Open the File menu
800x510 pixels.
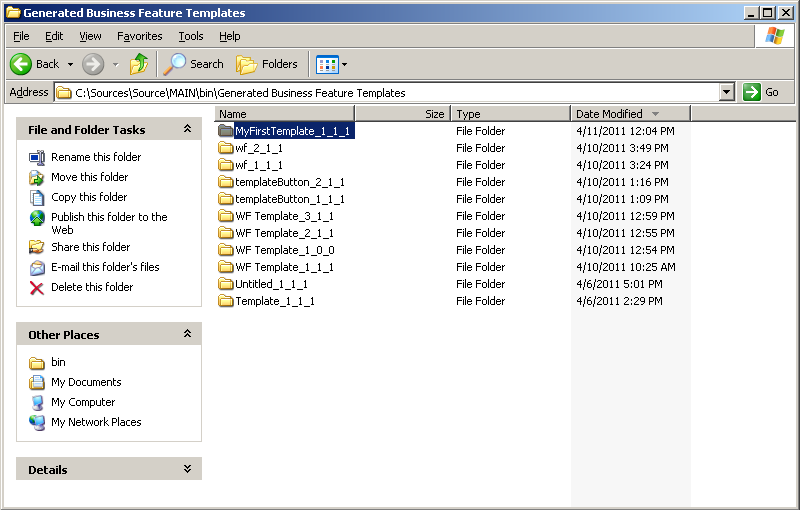(x=21, y=36)
